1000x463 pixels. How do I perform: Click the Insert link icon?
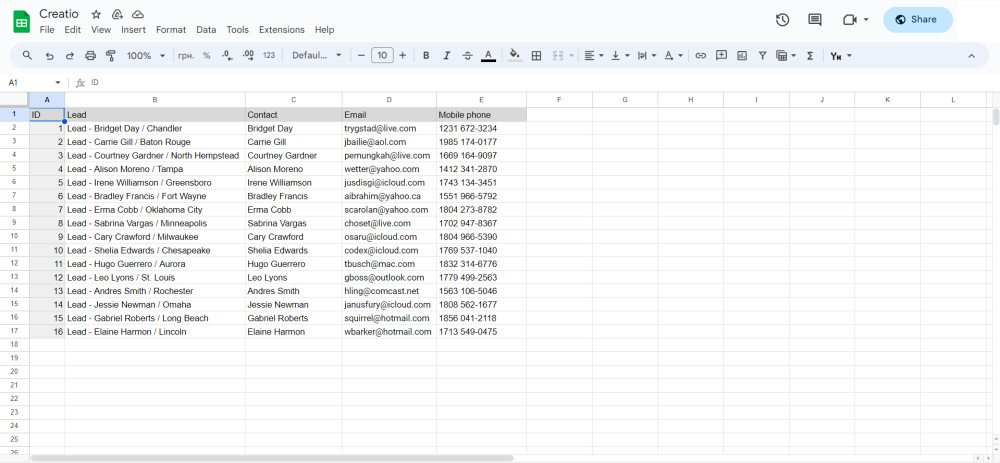tap(700, 56)
